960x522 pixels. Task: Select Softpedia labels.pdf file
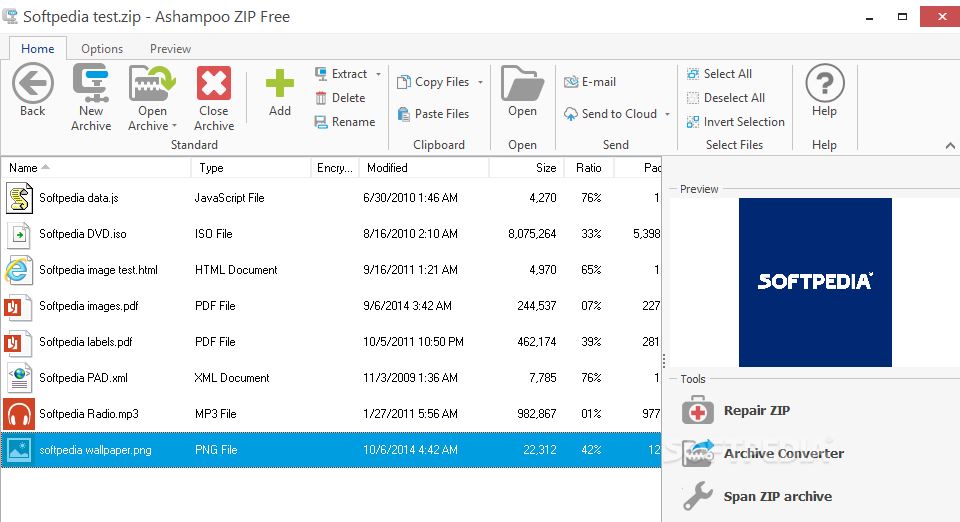point(331,342)
